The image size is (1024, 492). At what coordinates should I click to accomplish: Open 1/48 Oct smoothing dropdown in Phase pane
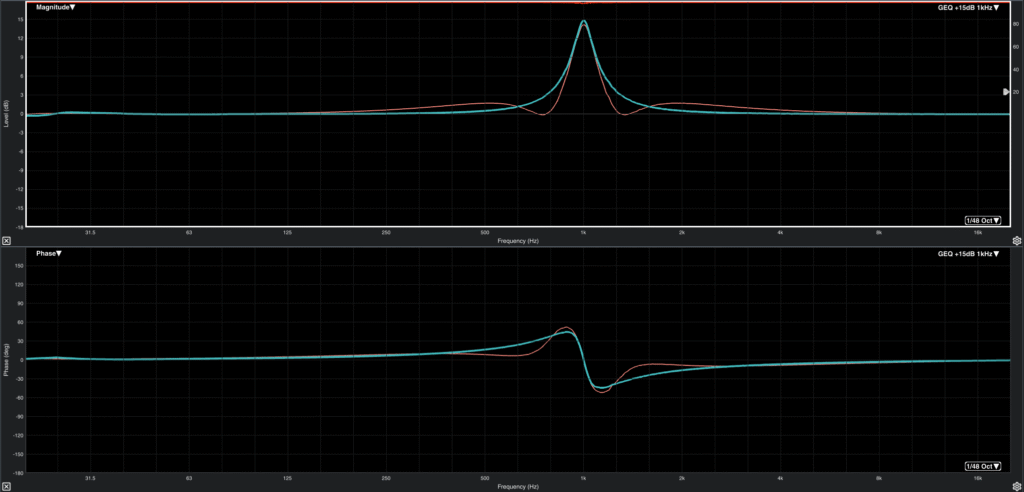[x=983, y=466]
